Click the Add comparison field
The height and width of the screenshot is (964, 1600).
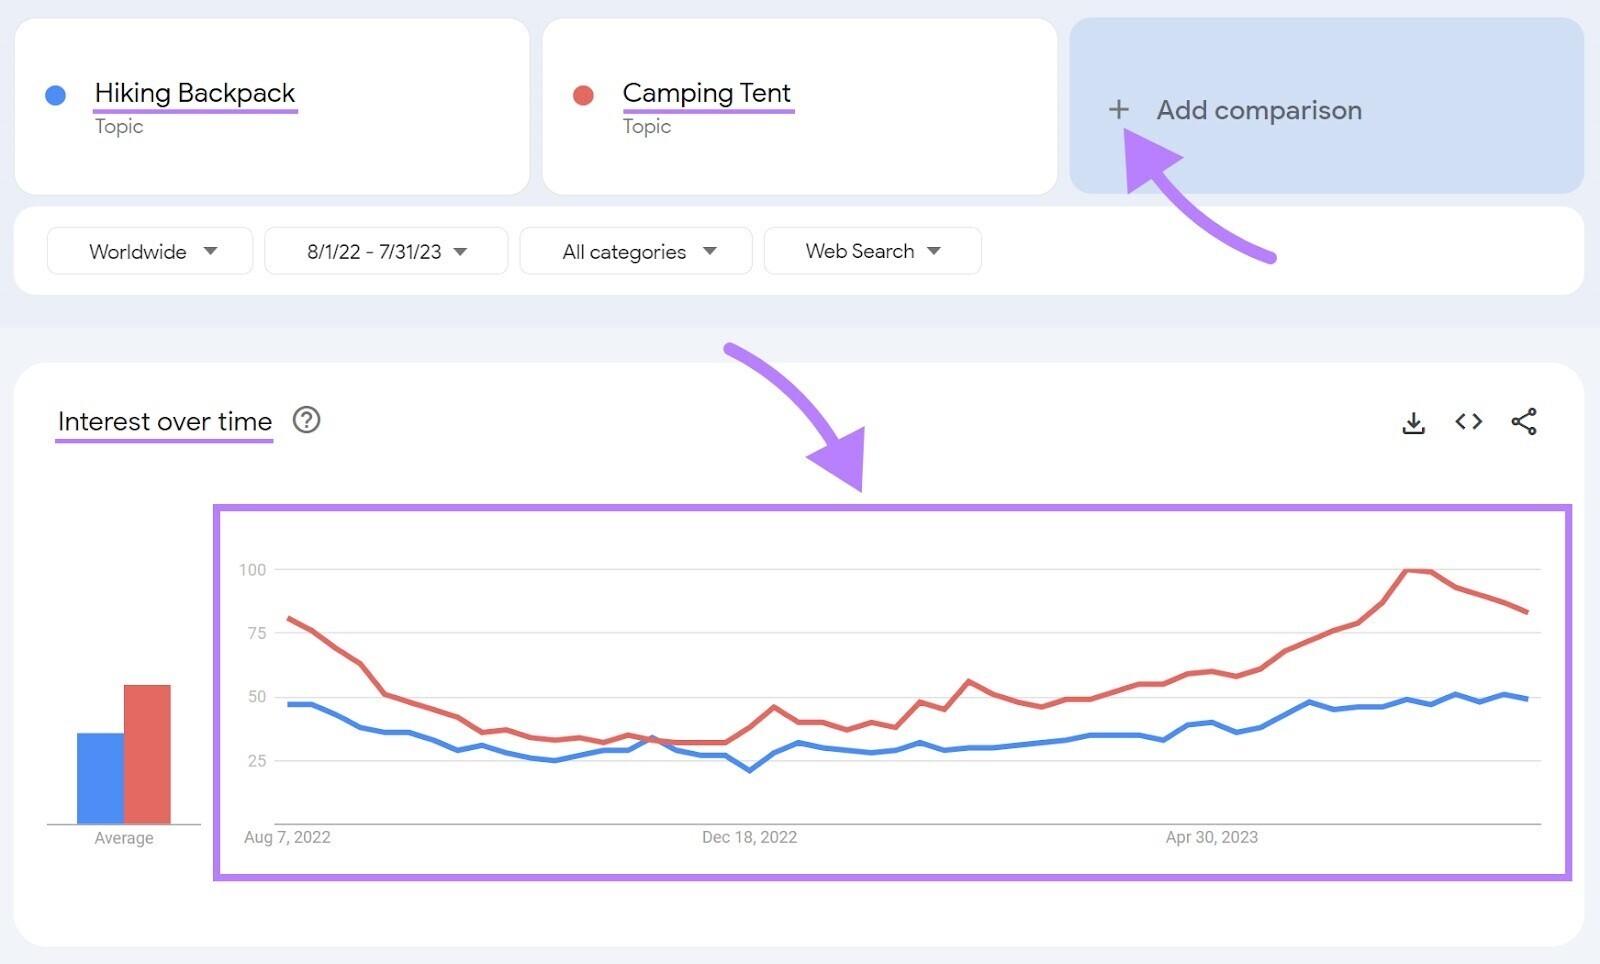point(1258,110)
